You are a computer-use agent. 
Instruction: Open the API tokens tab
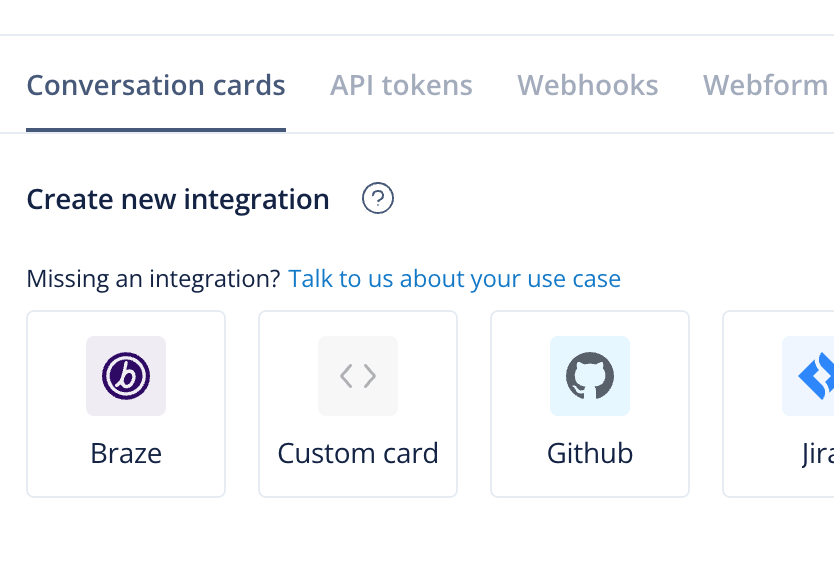[x=401, y=86]
